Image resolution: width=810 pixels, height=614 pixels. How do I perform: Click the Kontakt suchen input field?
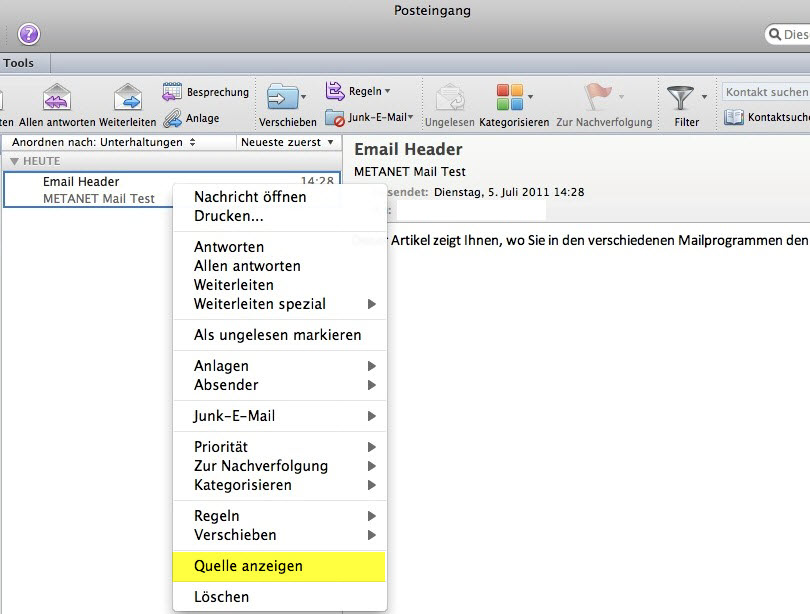[x=766, y=92]
